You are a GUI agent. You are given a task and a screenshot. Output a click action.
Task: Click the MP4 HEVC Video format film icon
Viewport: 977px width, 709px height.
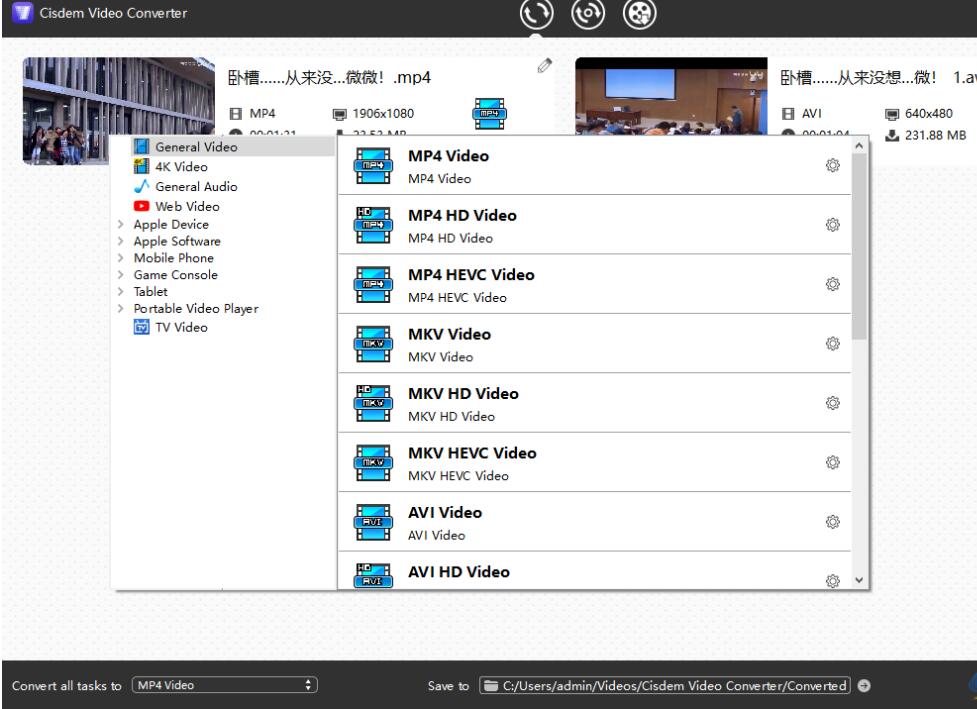point(373,285)
